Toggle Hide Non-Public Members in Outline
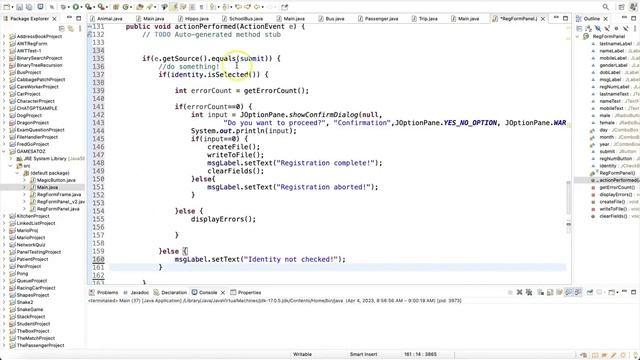Viewport: 640px width, 360px height. coord(617,28)
